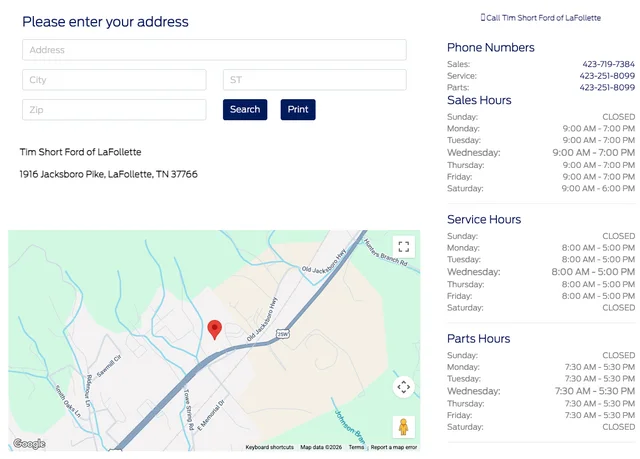The width and height of the screenshot is (640, 459).
Task: Focus the Address input field
Action: tap(214, 50)
